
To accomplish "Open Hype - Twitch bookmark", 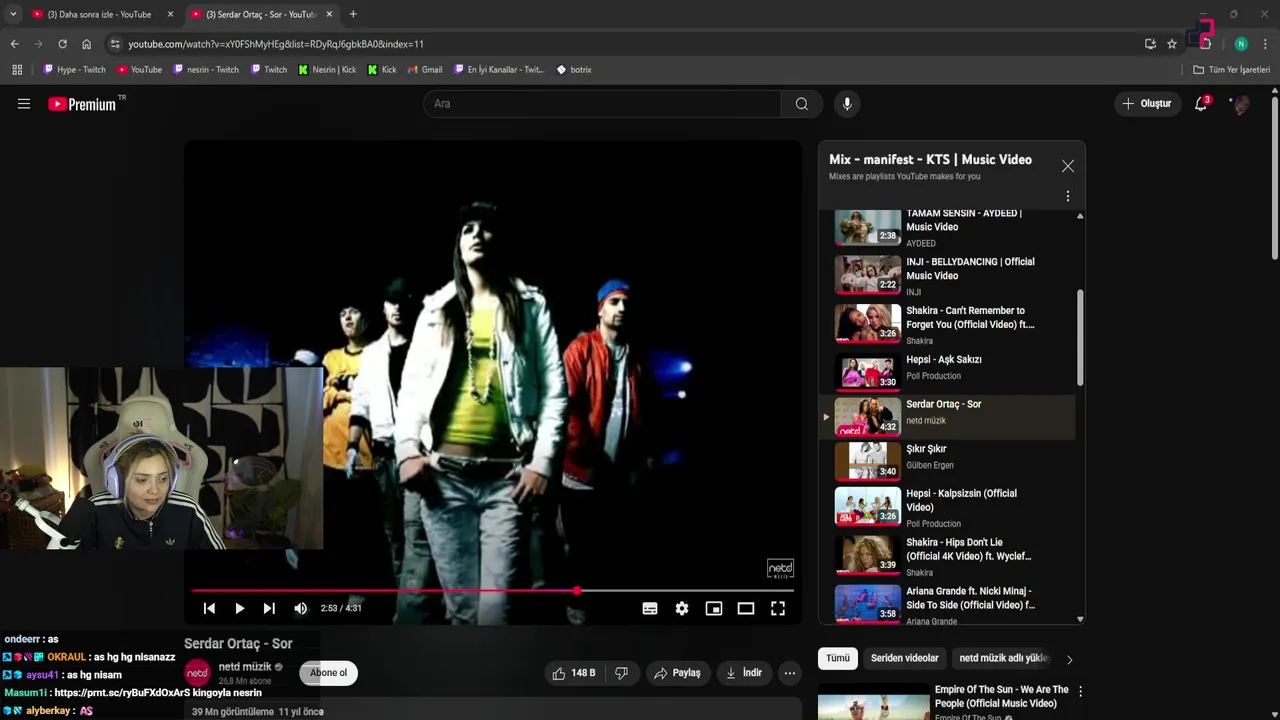I will tap(74, 70).
